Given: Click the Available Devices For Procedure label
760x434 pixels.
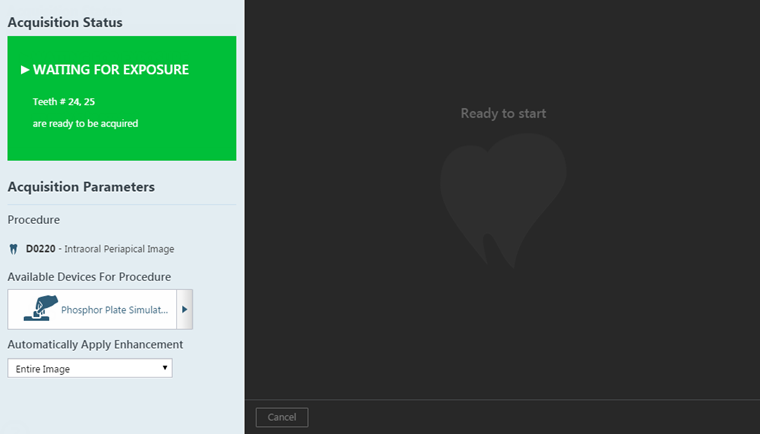Looking at the screenshot, I should 89,276.
